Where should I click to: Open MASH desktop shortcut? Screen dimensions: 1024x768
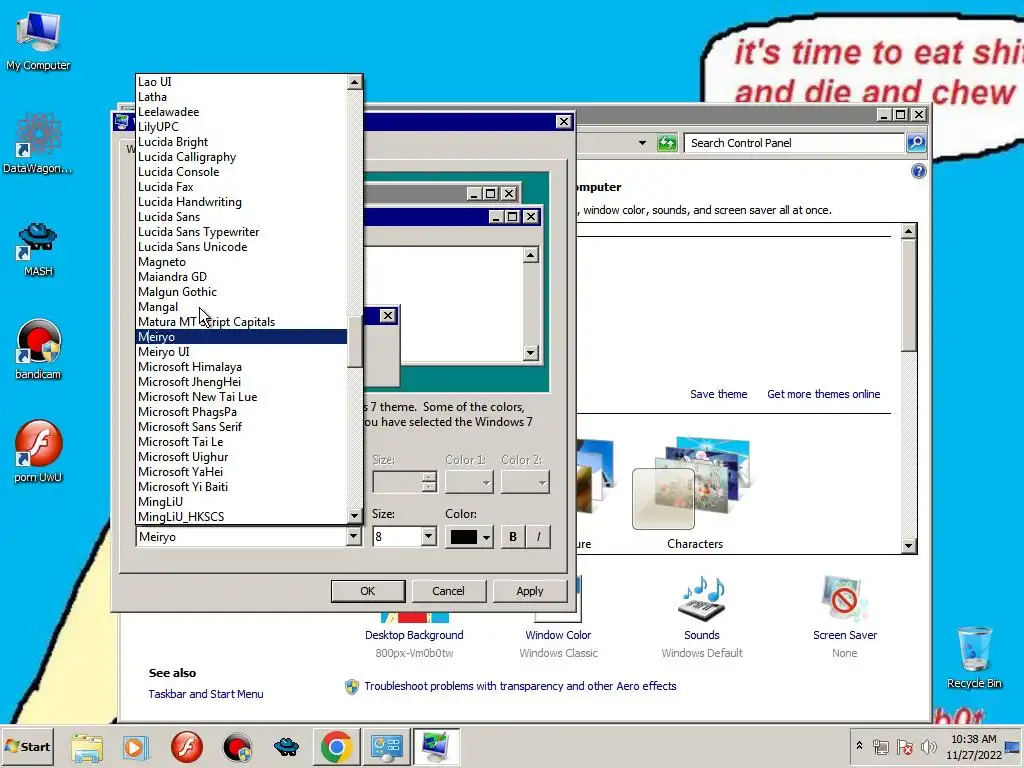tap(38, 248)
